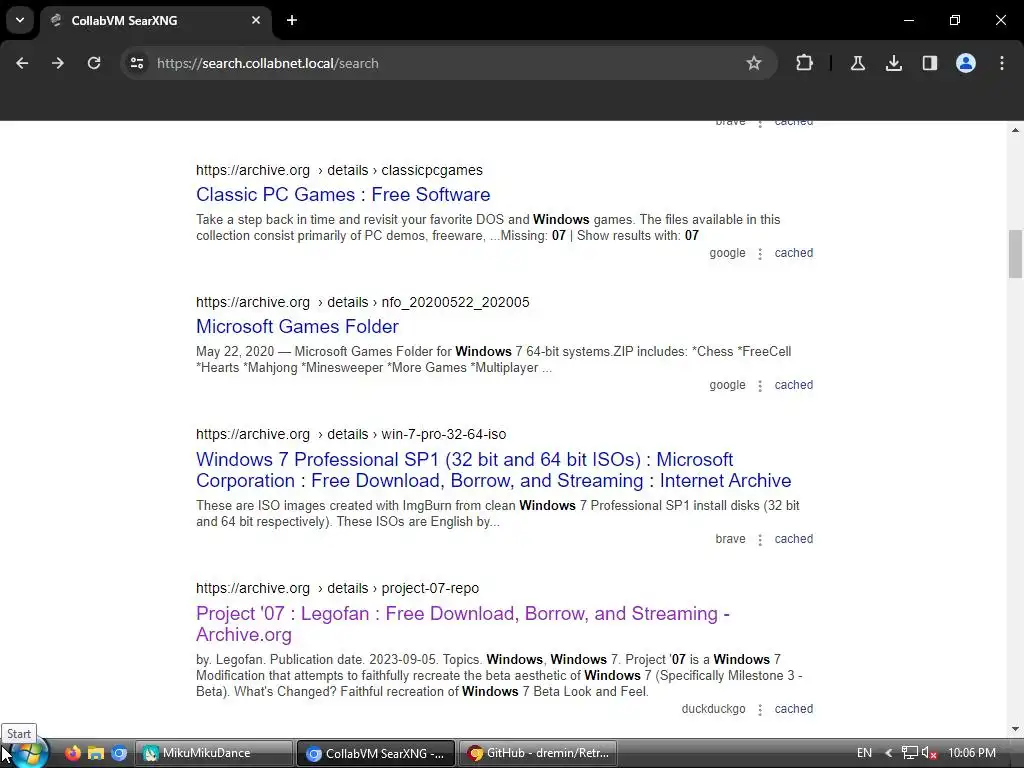Open the Classic PC Games result

pyautogui.click(x=343, y=195)
